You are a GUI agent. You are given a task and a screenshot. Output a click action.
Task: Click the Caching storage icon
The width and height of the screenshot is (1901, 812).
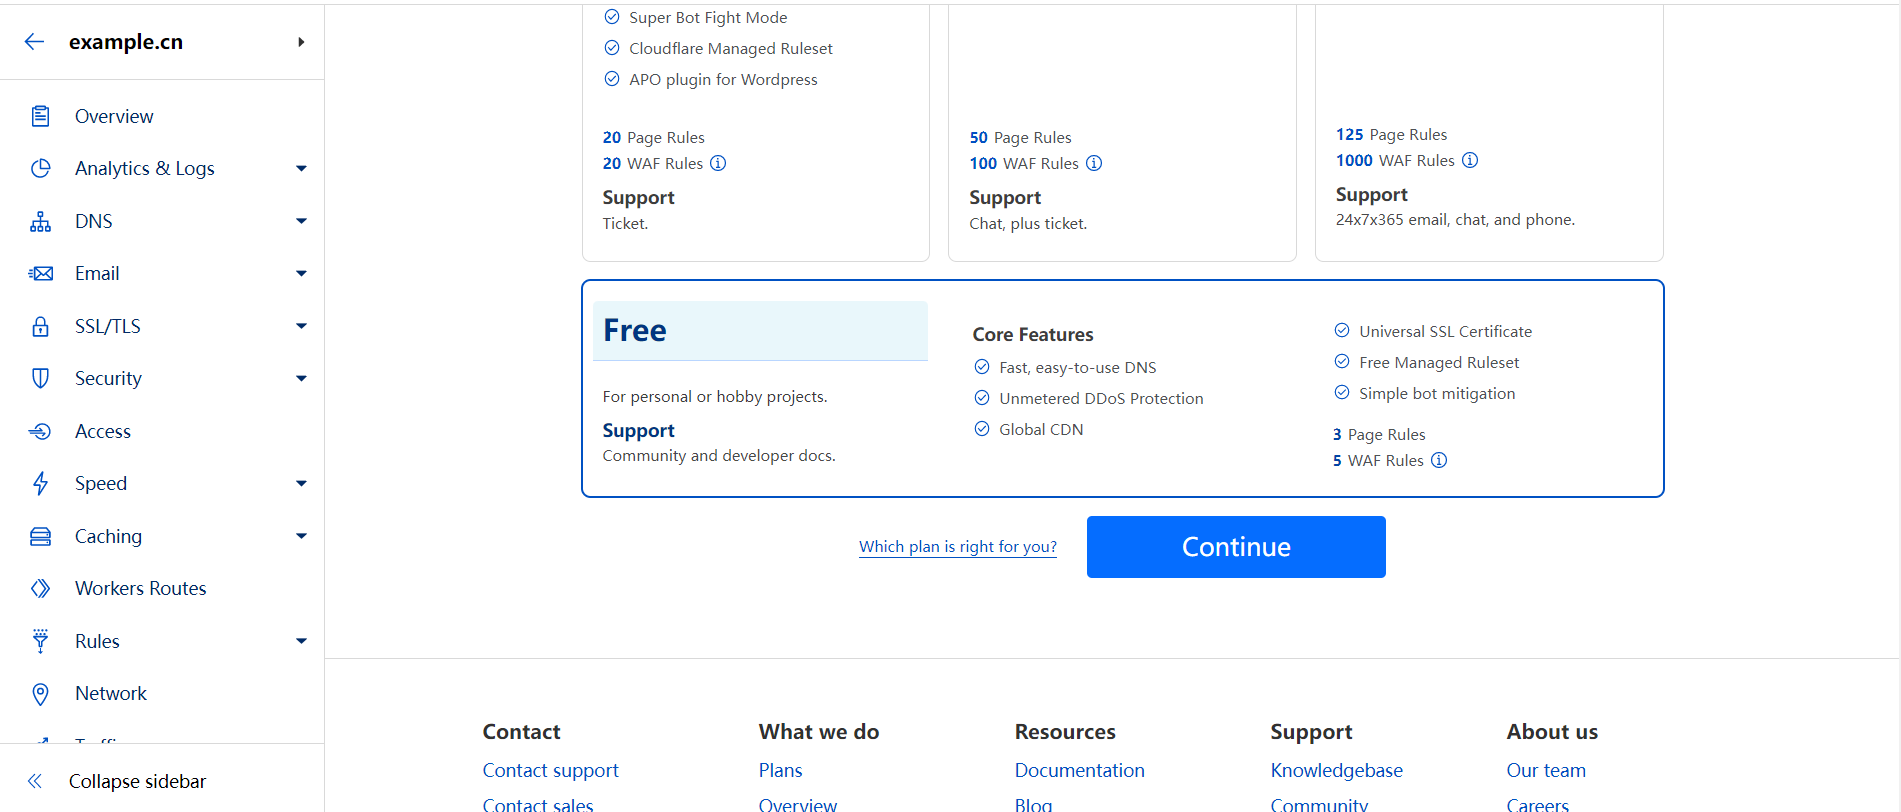click(x=40, y=536)
